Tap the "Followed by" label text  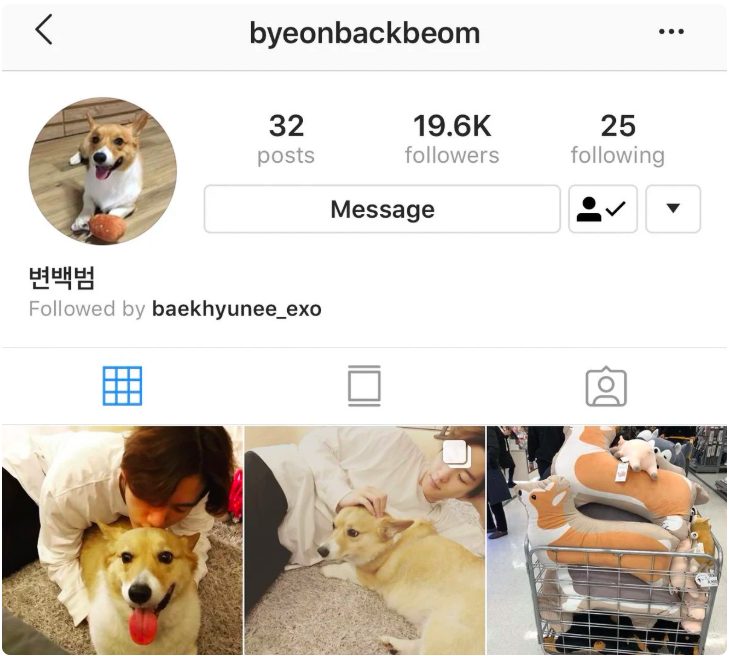87,309
